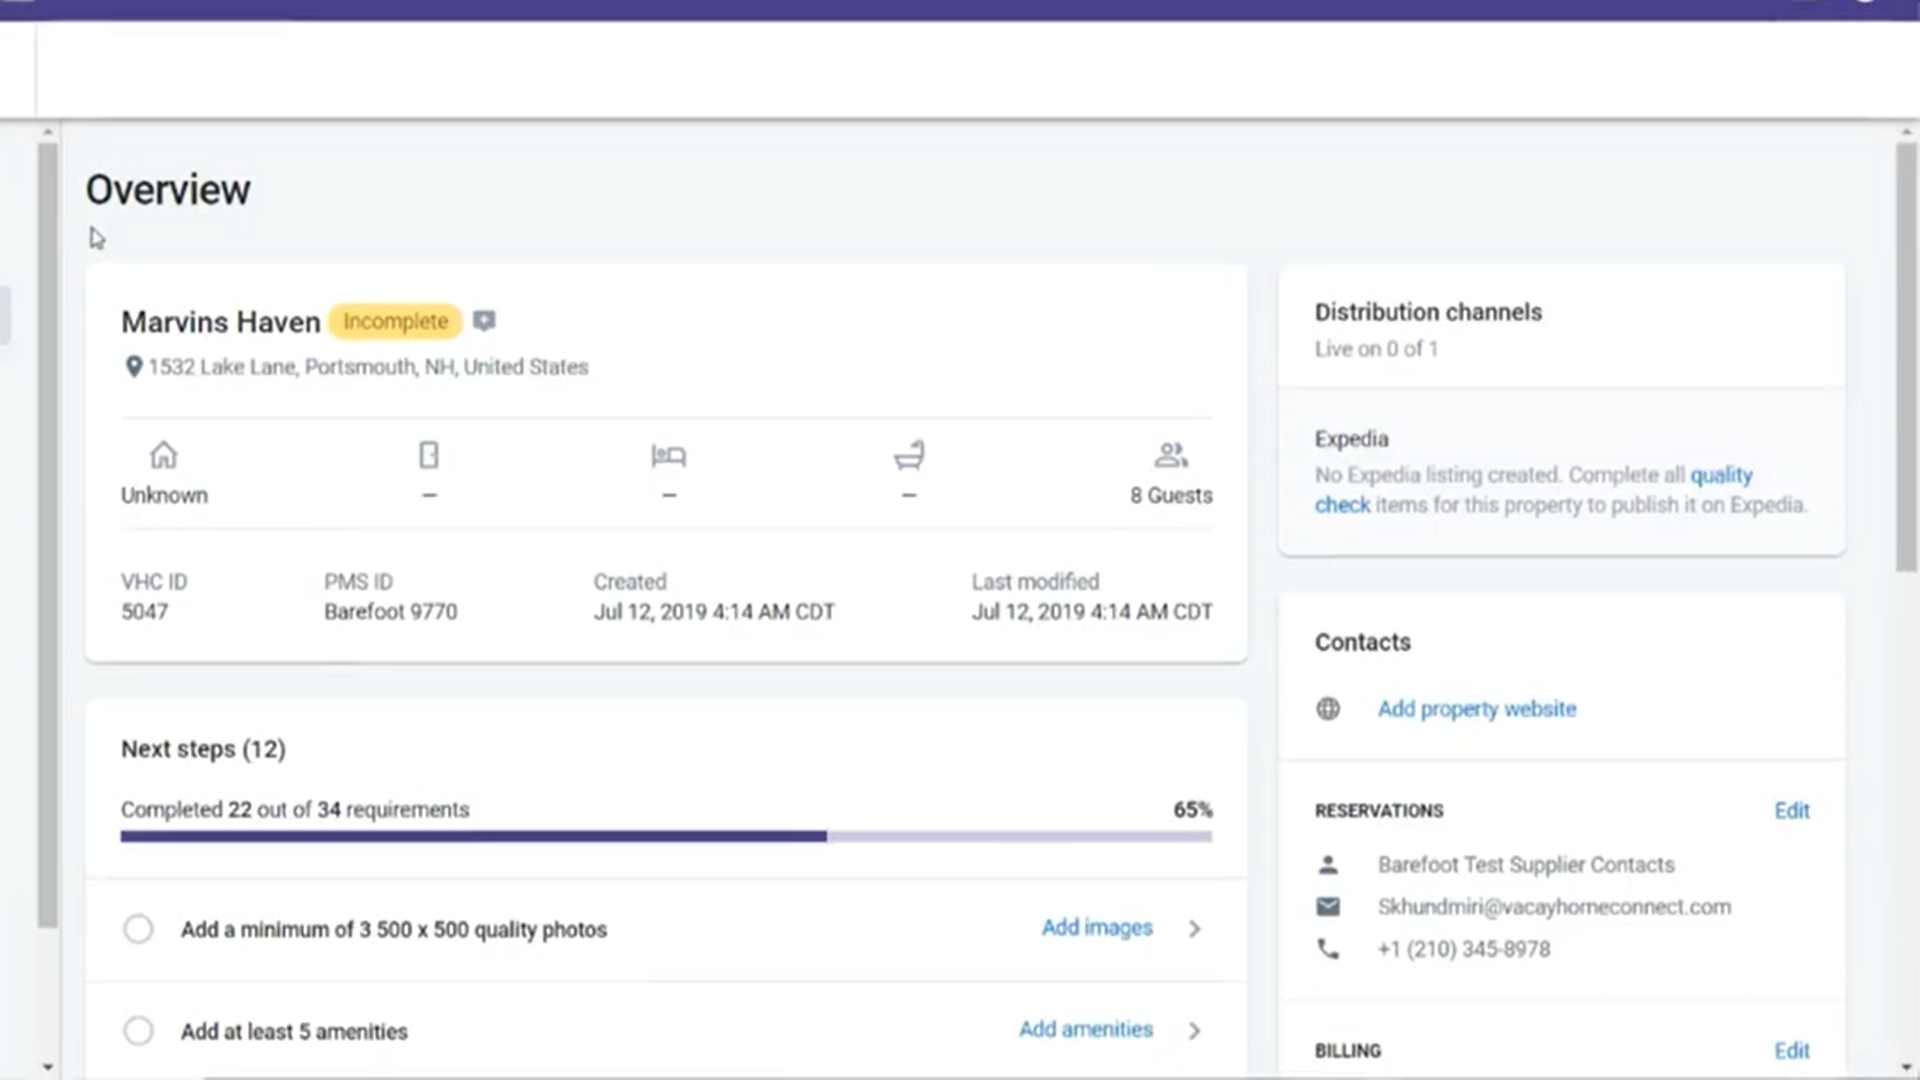Select the bed icon in the summary bar
This screenshot has height=1080, width=1920.
(668, 455)
